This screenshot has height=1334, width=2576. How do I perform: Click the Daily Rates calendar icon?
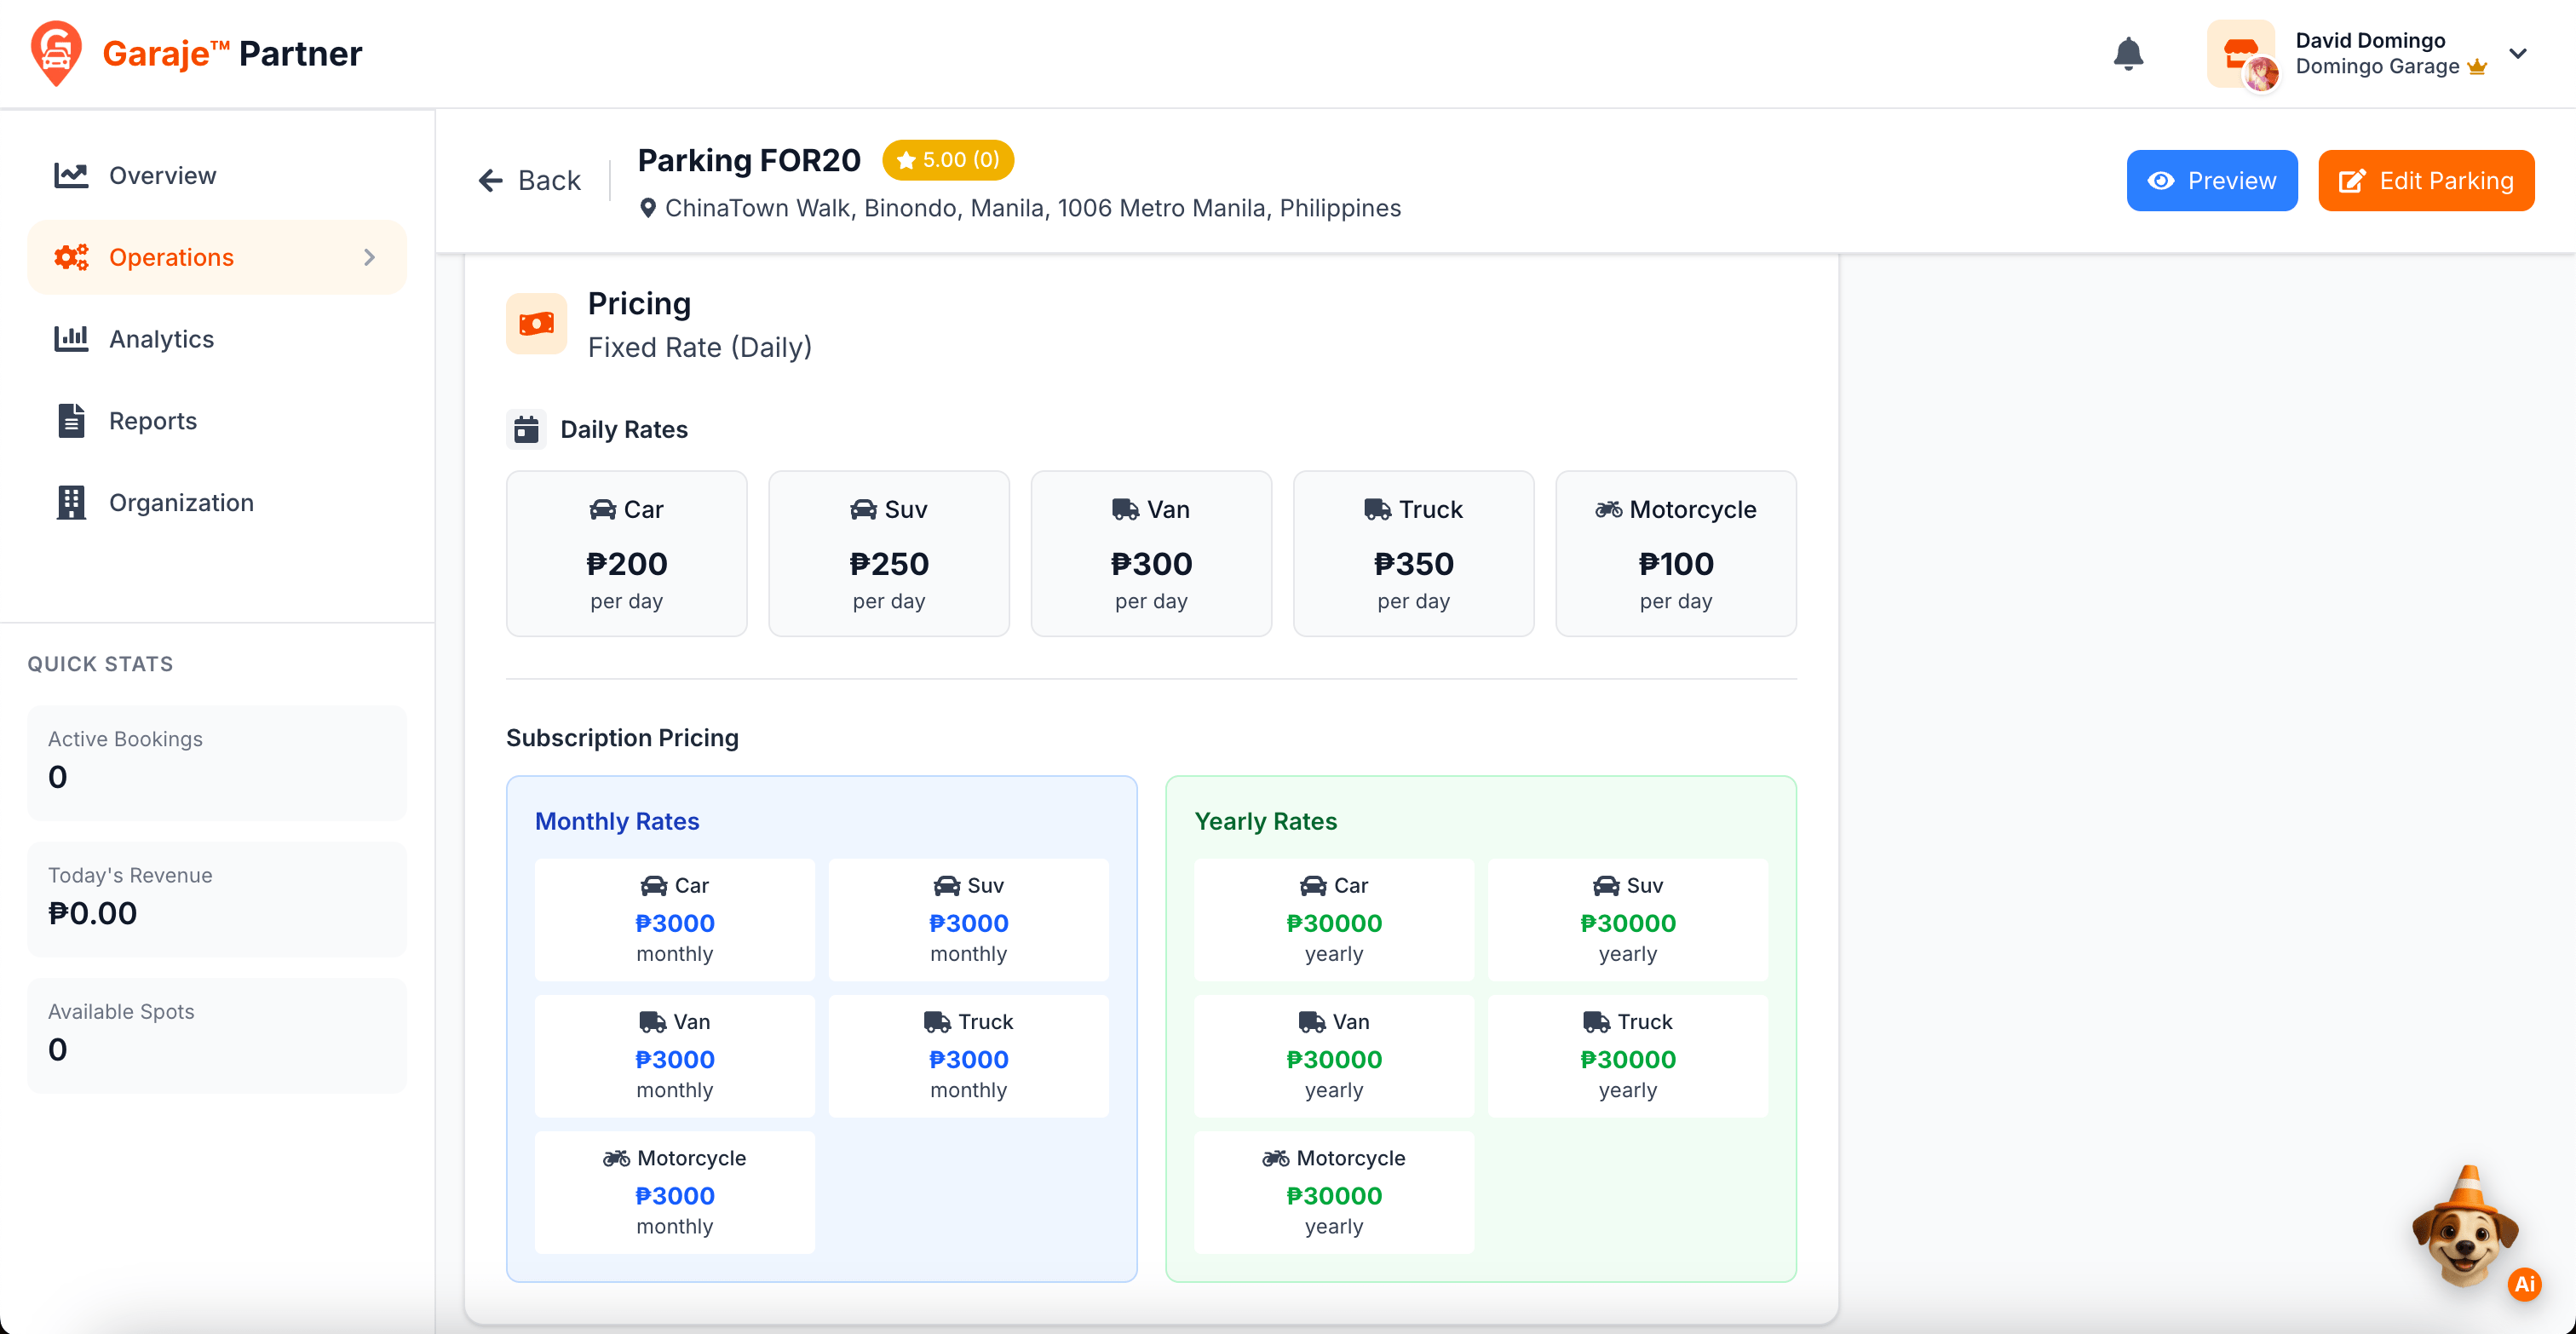[x=526, y=430]
